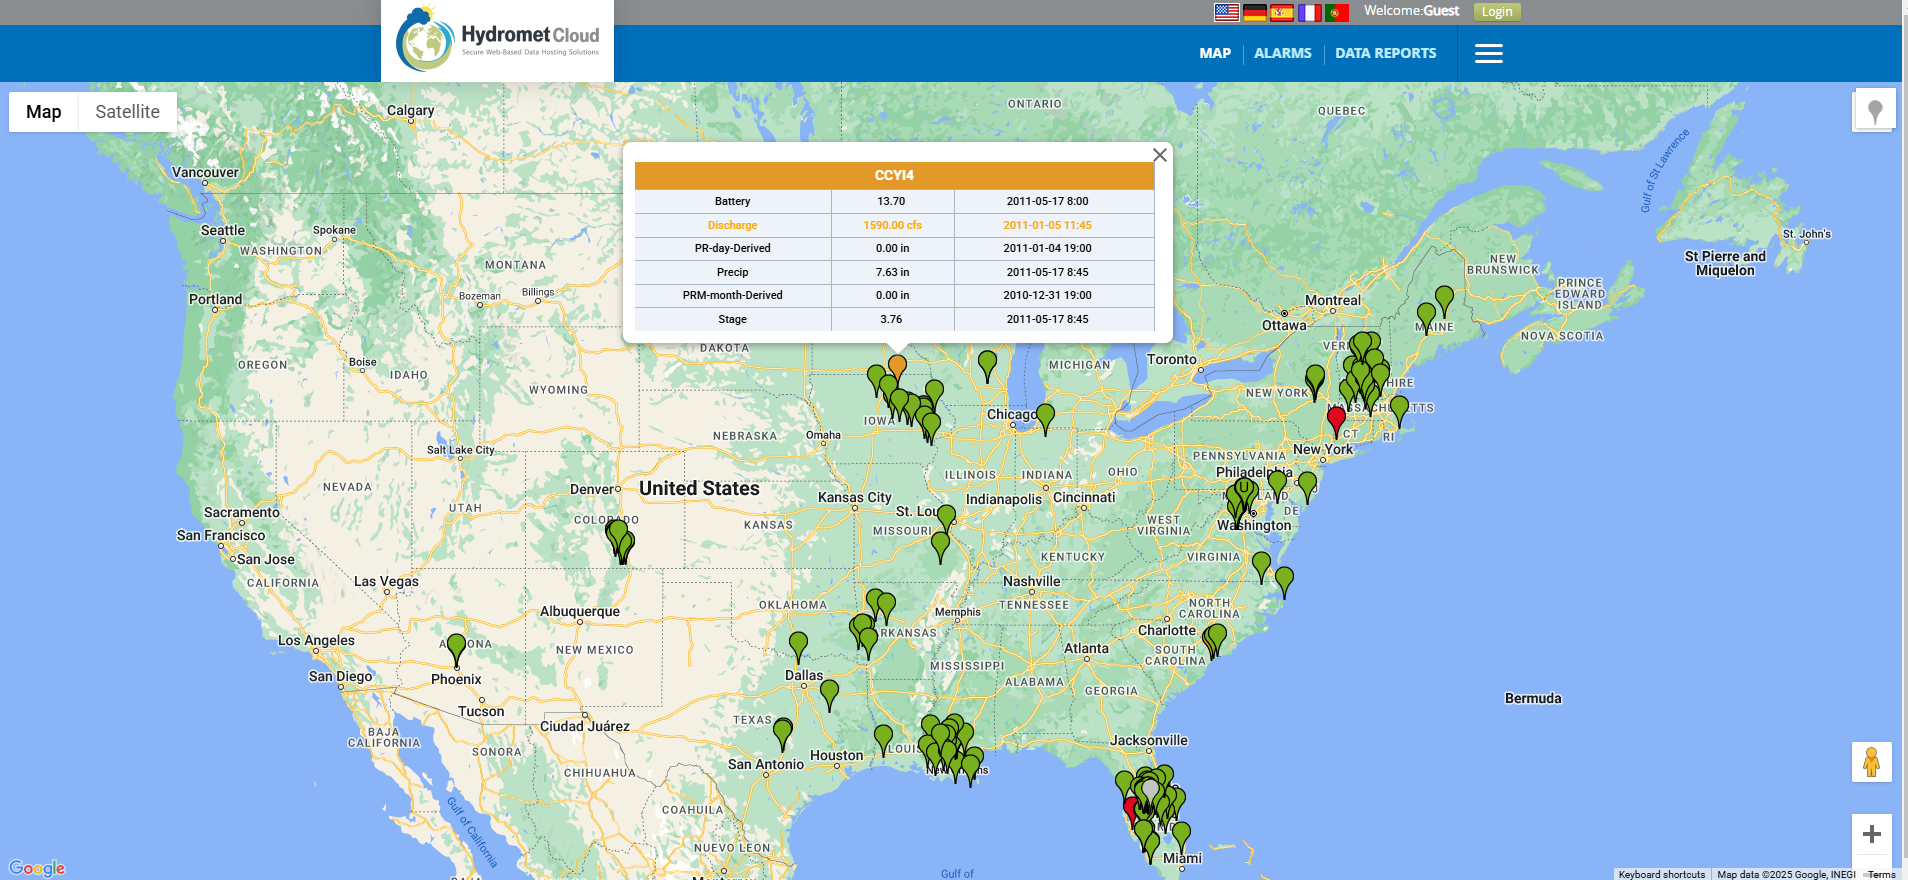Click the Stage value 3.76

pos(891,319)
